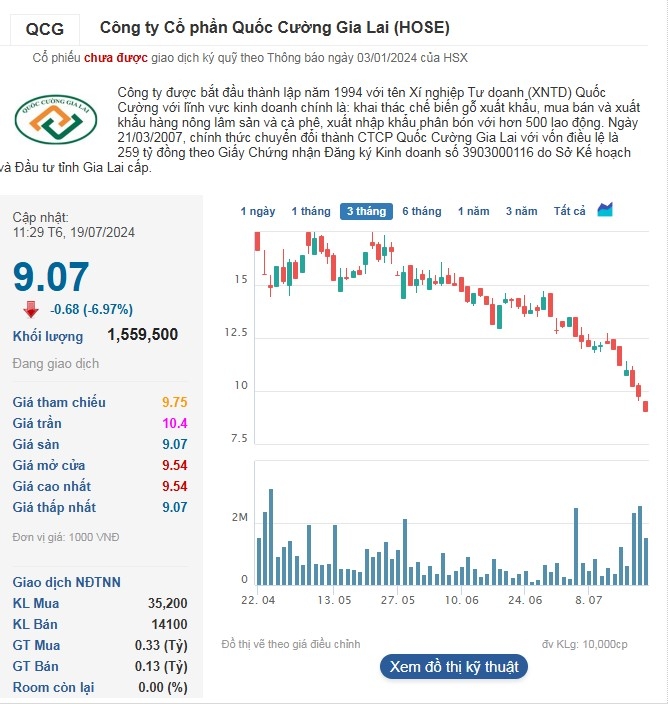
Task: Click the Khối lượng value 1,559,500
Action: coord(142,335)
